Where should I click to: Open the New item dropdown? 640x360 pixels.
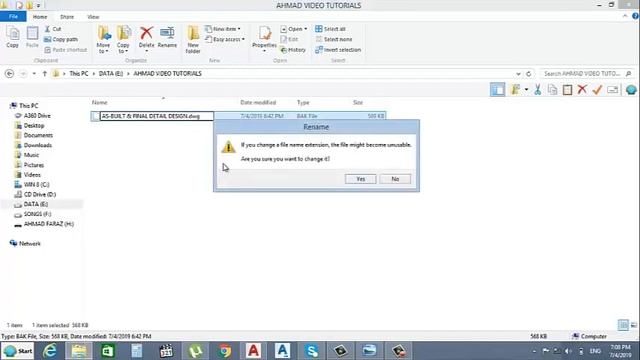222,29
